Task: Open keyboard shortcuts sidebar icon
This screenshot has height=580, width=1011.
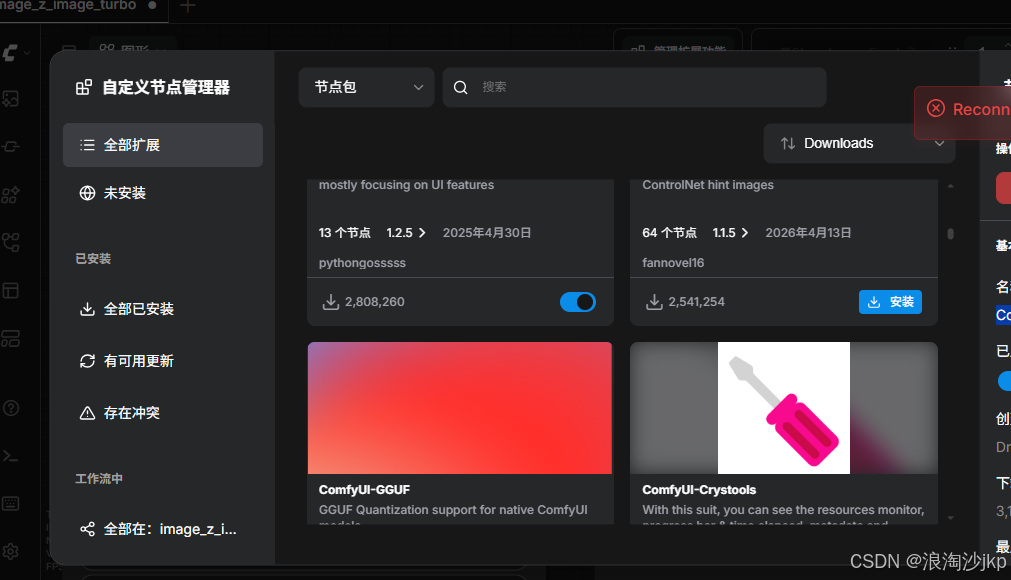Action: (10, 503)
